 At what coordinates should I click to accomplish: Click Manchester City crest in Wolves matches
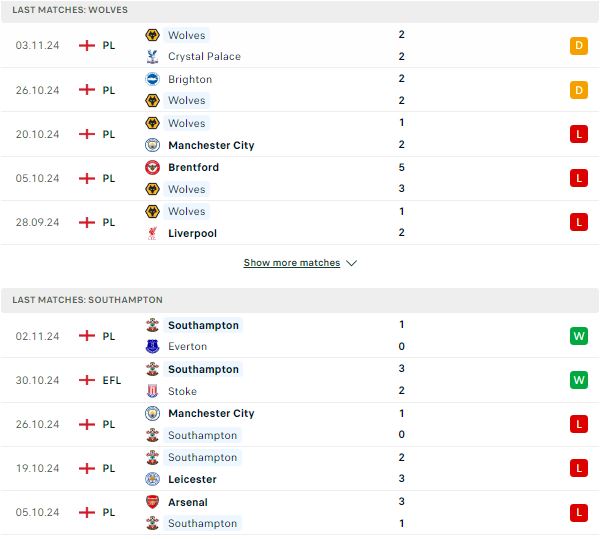[152, 145]
